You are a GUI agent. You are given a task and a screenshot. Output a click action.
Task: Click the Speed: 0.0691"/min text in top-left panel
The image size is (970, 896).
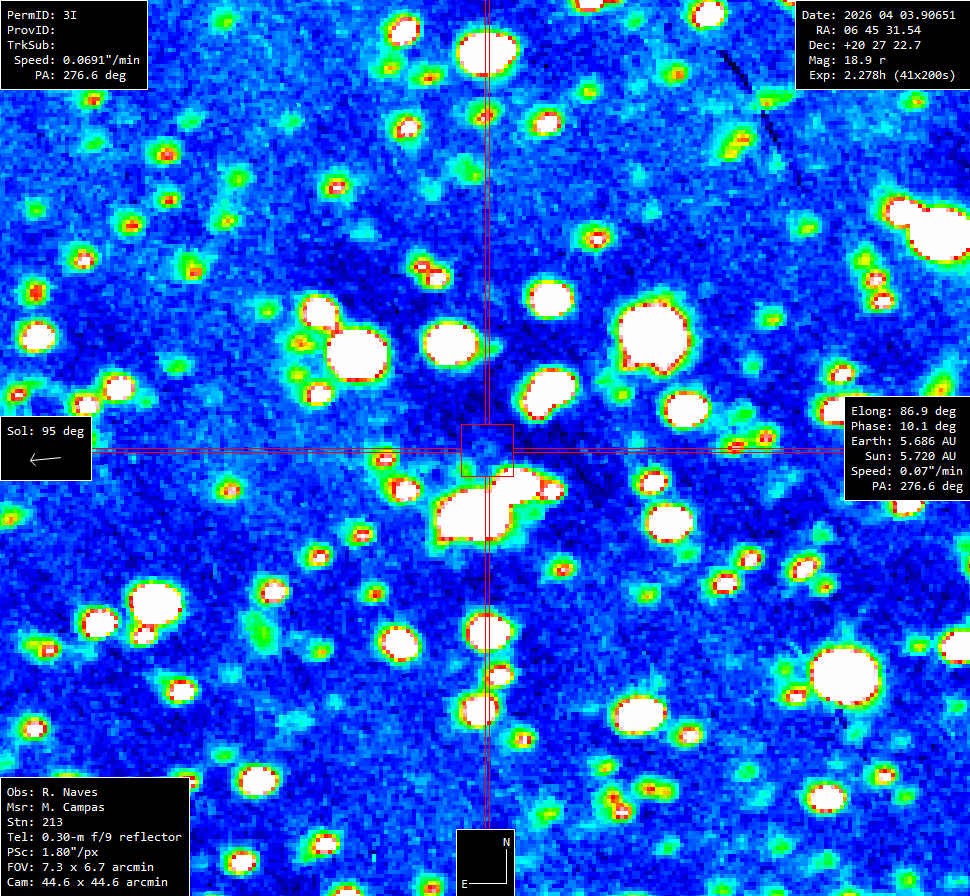pos(77,60)
